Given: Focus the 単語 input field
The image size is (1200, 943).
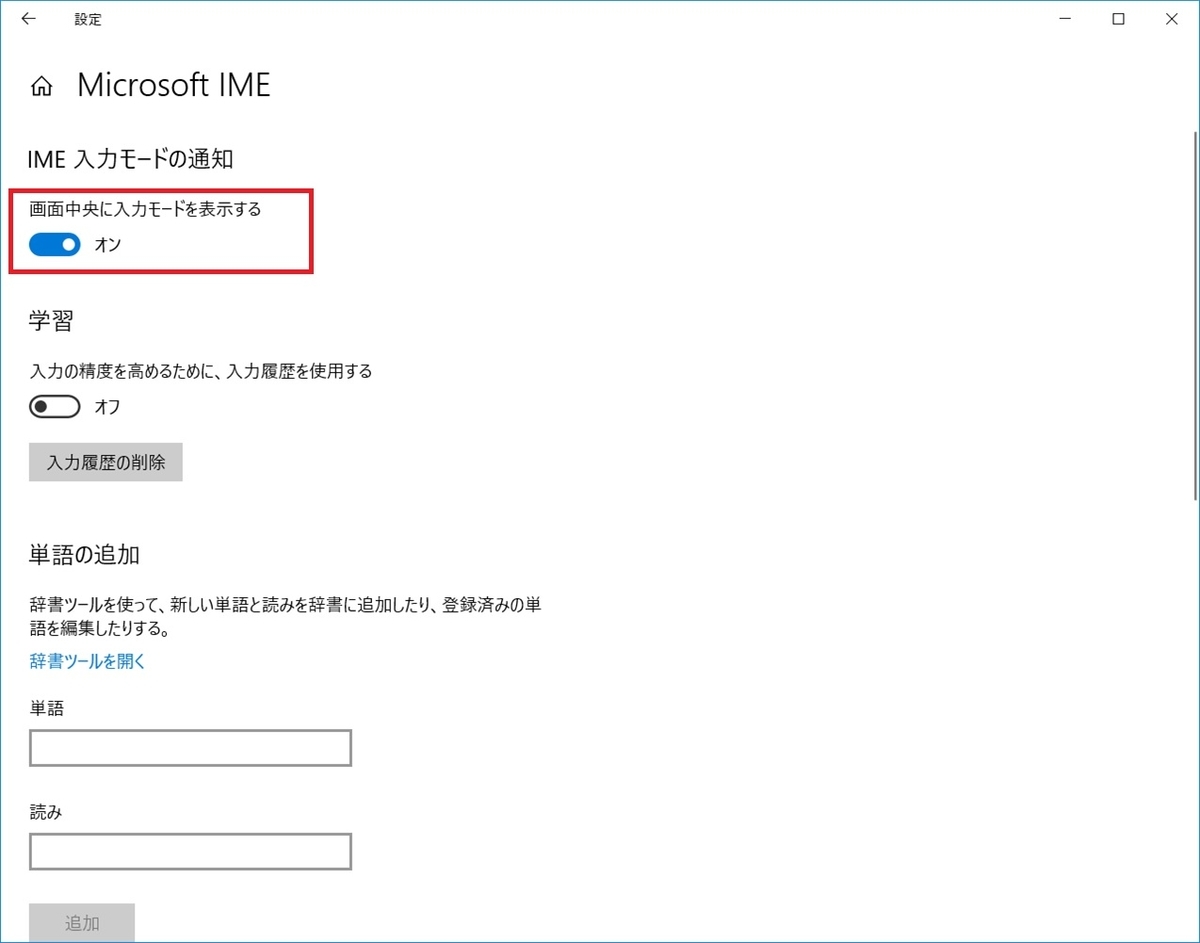Looking at the screenshot, I should (190, 748).
